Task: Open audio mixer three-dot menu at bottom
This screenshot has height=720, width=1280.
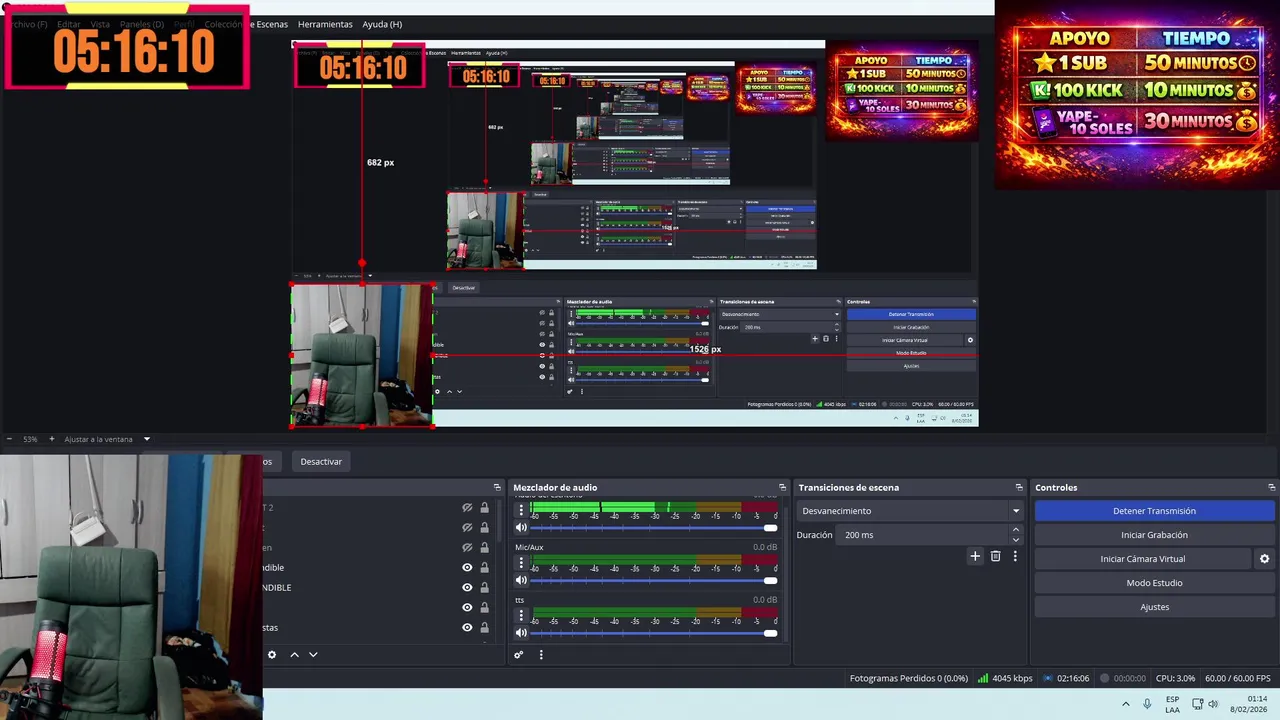Action: coord(541,655)
